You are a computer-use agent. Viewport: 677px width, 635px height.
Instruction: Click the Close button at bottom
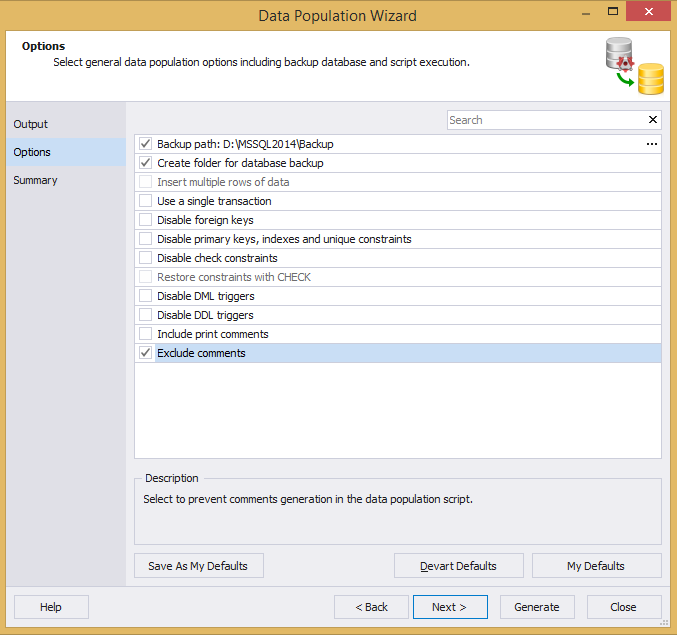[x=624, y=607]
